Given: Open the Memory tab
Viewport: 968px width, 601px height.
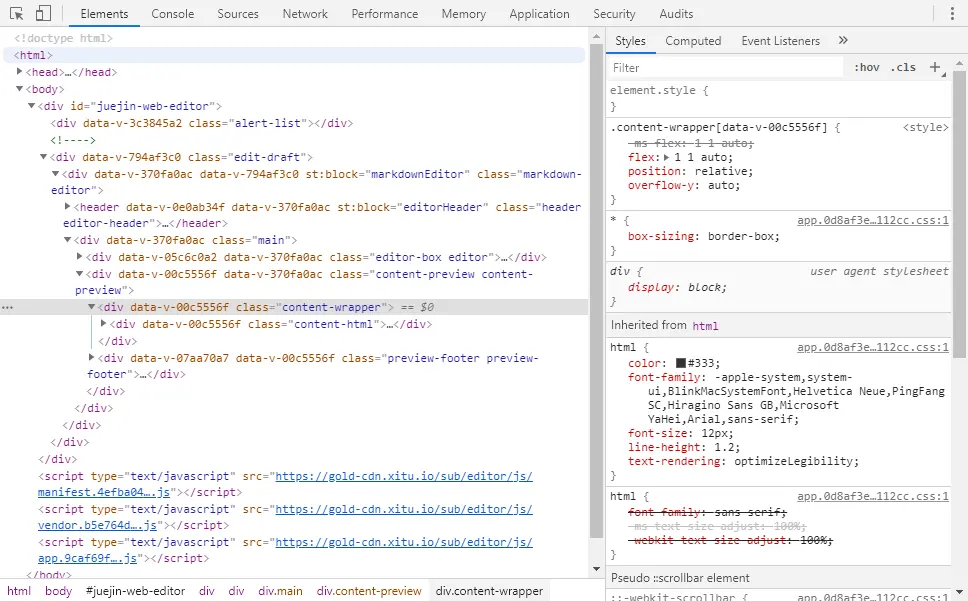Looking at the screenshot, I should pyautogui.click(x=464, y=14).
